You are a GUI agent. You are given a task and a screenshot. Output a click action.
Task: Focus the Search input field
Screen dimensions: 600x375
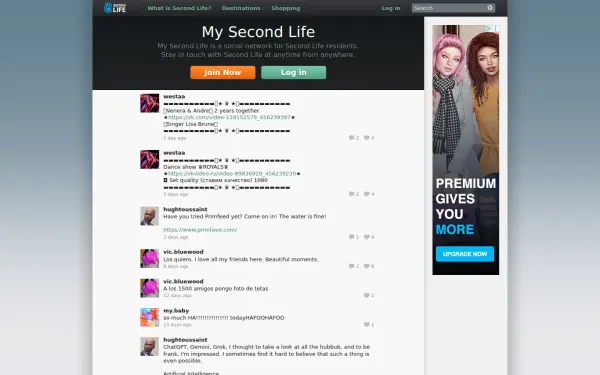tap(449, 8)
